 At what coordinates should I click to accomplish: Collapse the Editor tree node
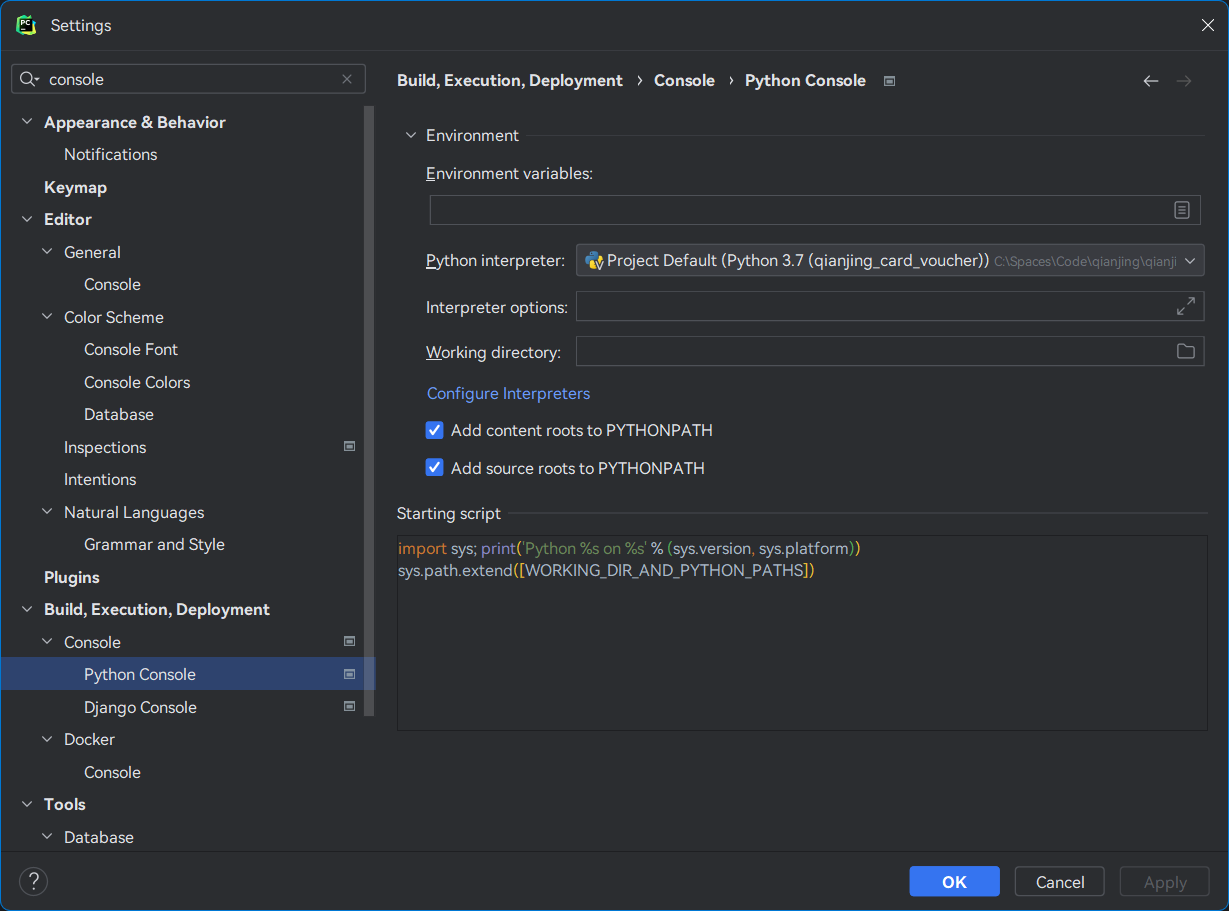27,219
